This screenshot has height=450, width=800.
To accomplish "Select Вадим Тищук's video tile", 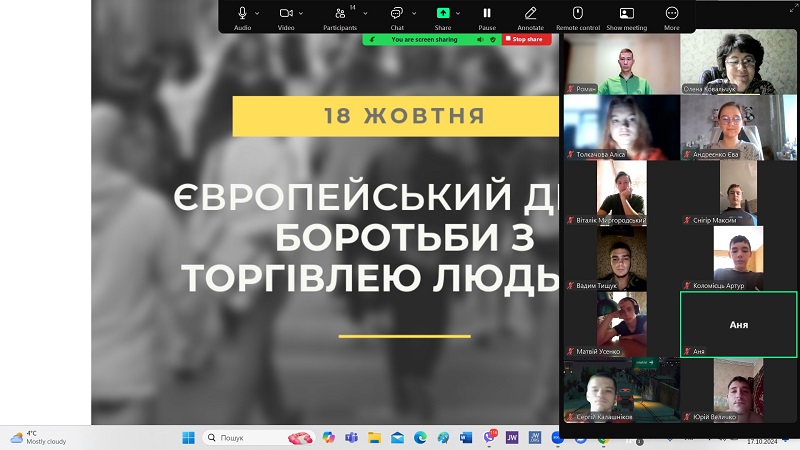I will tap(622, 259).
